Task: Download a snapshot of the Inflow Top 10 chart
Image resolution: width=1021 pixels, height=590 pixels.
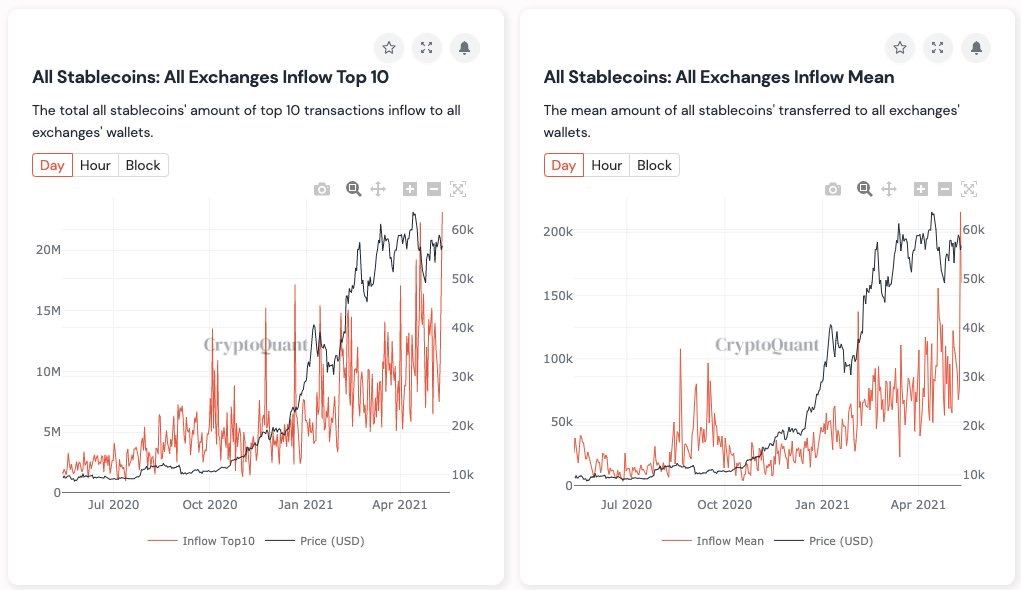Action: point(322,188)
